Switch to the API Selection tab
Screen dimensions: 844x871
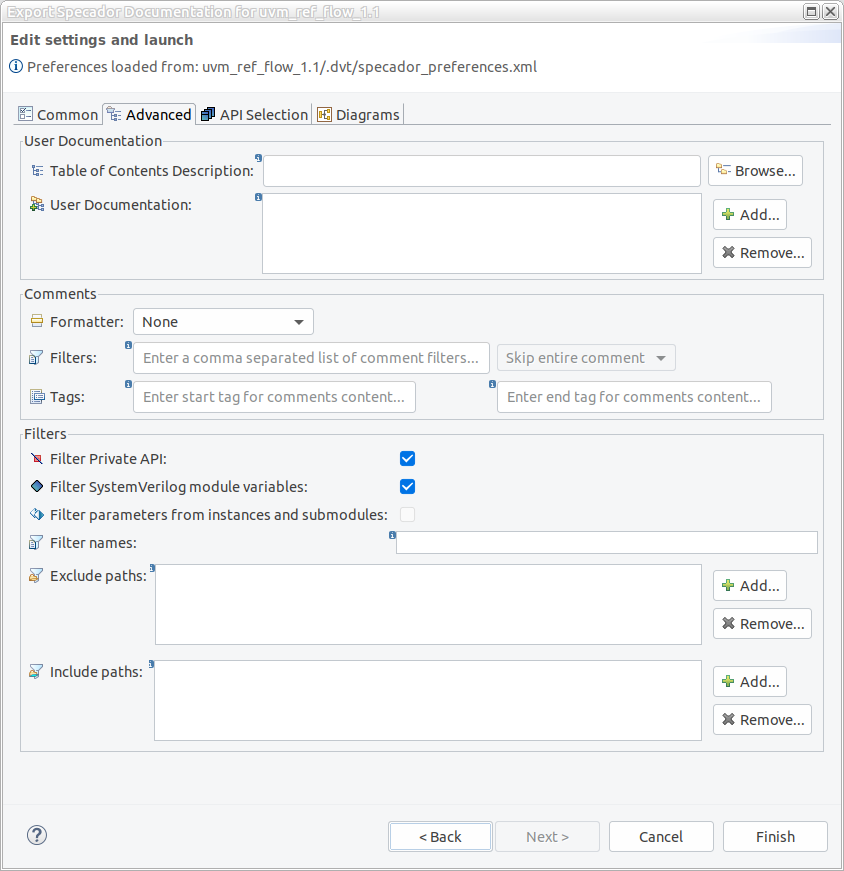click(x=254, y=115)
